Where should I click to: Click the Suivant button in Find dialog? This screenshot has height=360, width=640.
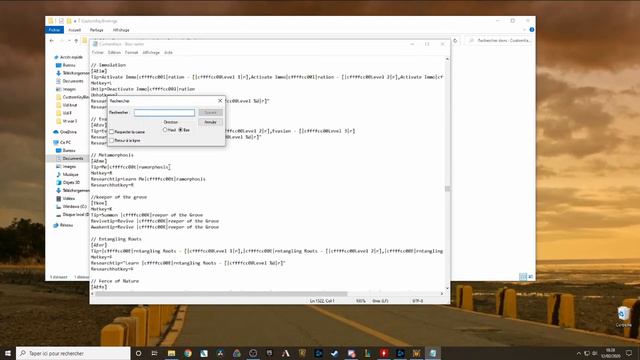(210, 112)
